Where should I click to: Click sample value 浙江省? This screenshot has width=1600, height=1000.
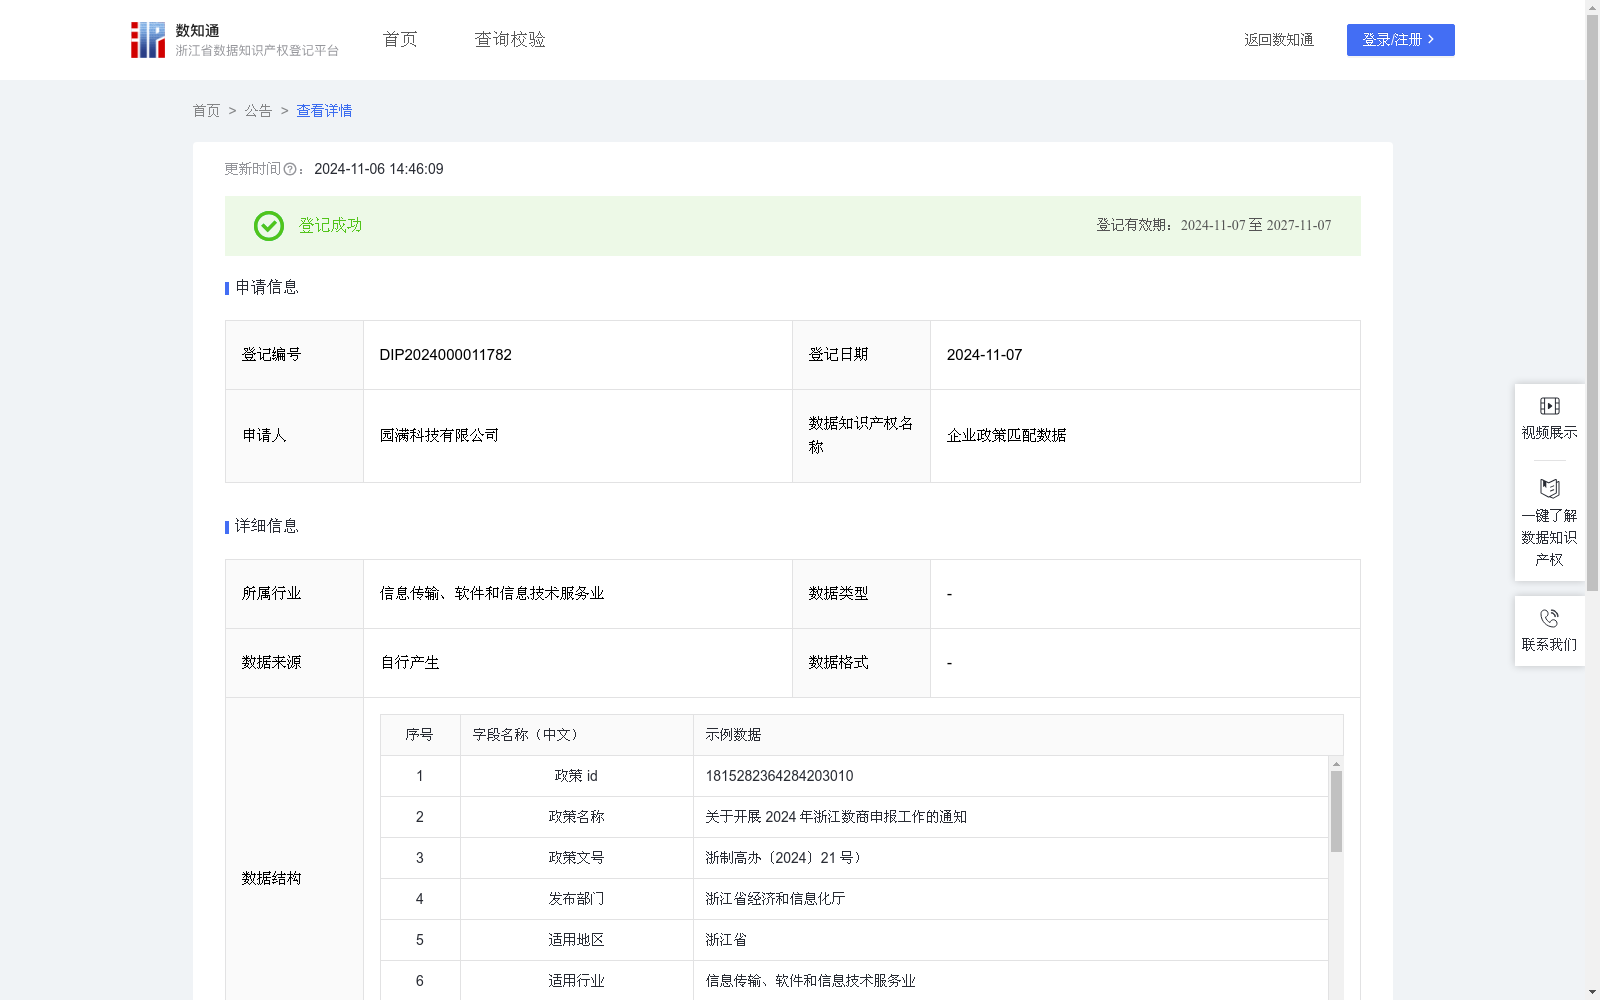click(x=726, y=940)
